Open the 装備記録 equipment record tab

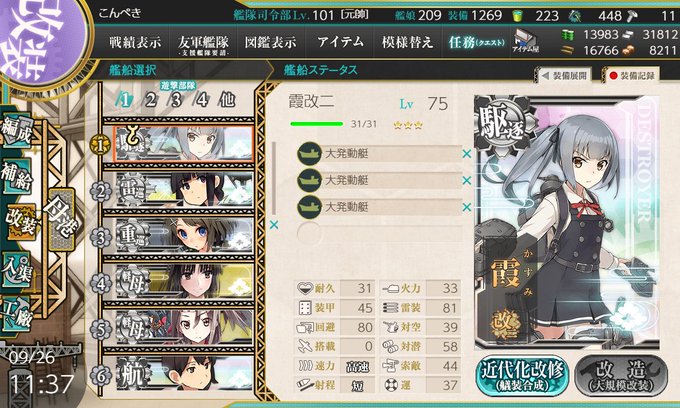coord(632,76)
